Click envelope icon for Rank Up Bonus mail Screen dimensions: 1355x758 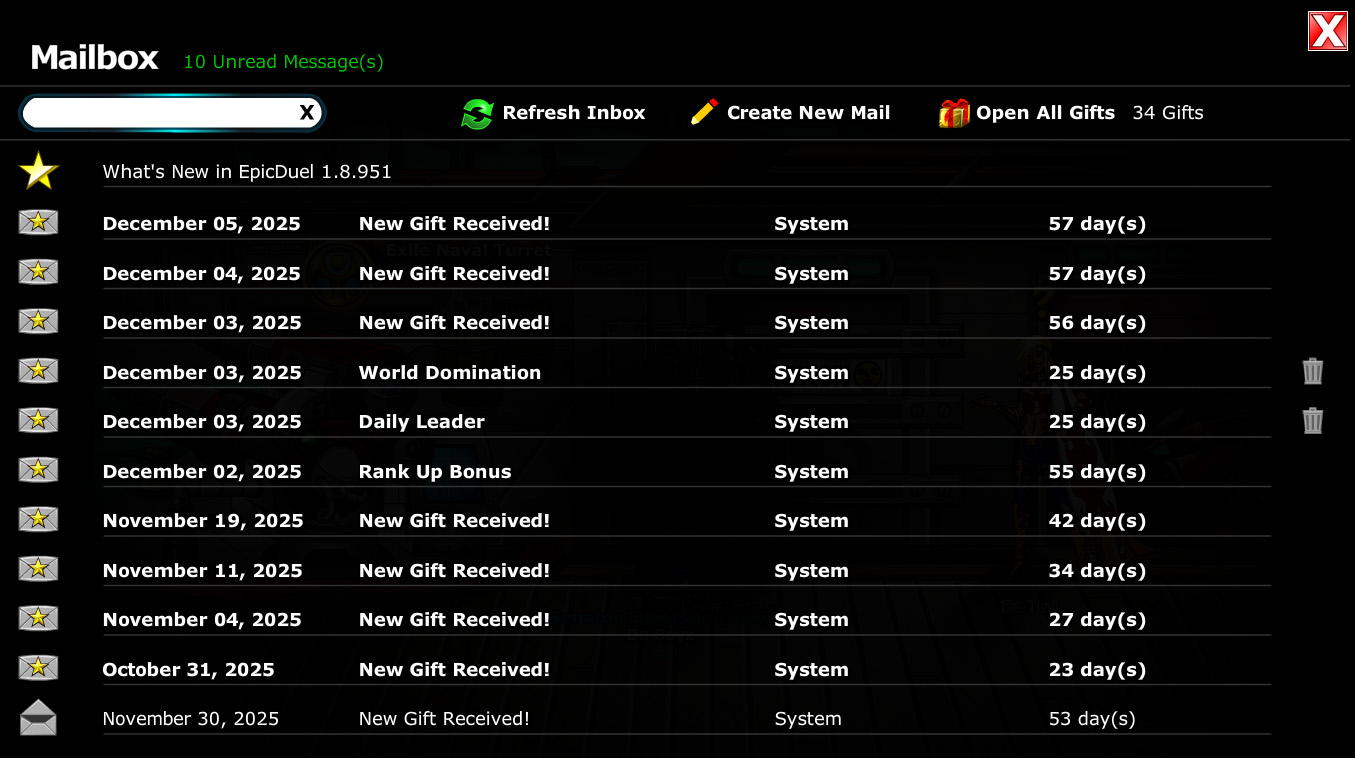tap(38, 470)
